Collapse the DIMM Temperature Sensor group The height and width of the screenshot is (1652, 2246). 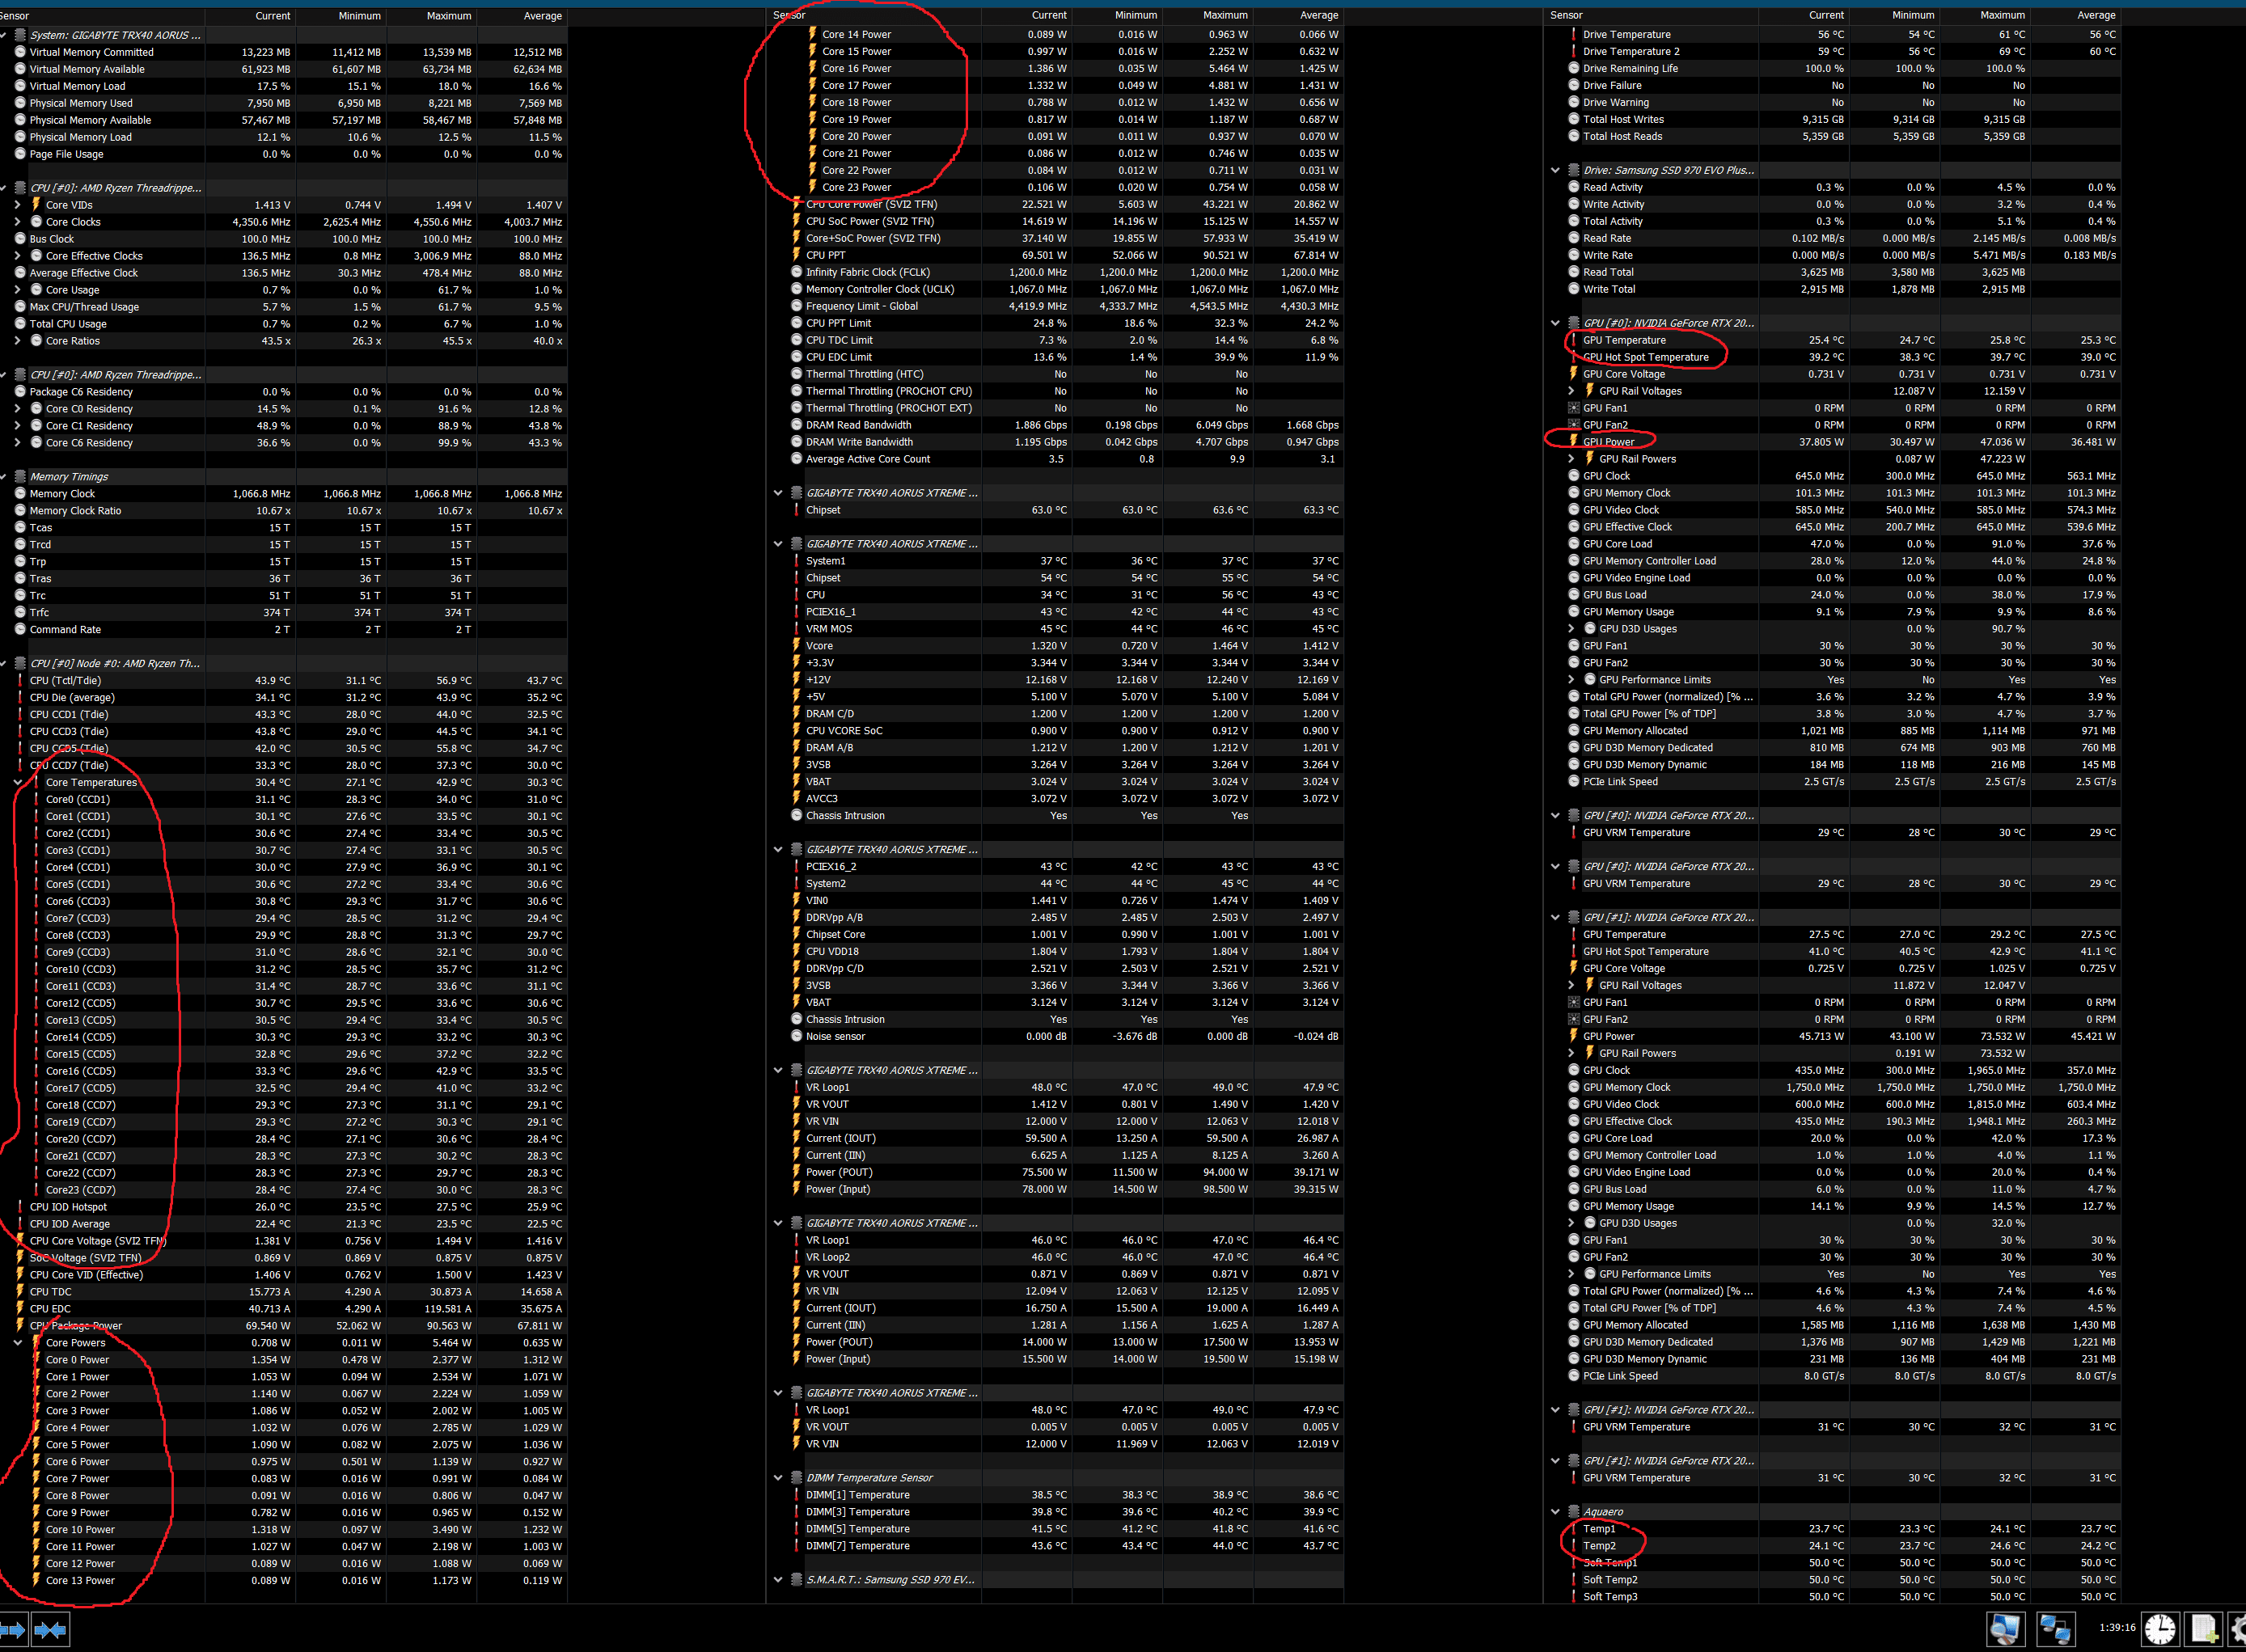(778, 1478)
